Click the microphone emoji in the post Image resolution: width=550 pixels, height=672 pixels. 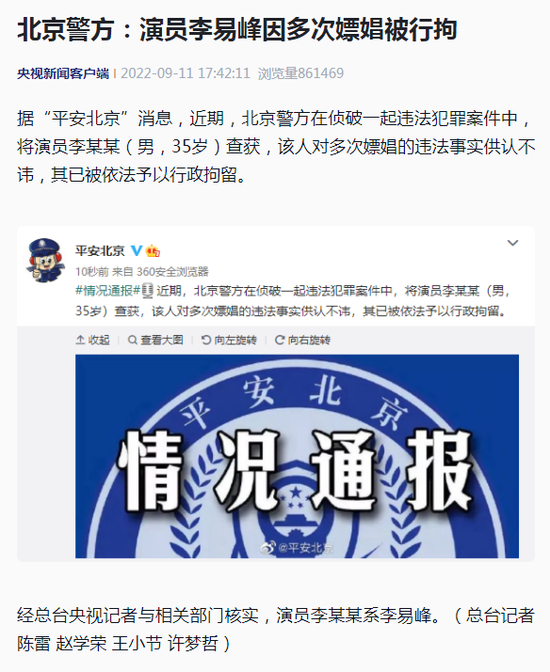147,291
